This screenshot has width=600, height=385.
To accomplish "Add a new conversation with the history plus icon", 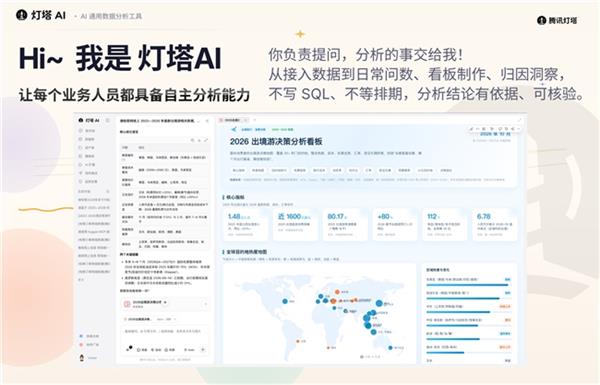I will click(x=108, y=191).
